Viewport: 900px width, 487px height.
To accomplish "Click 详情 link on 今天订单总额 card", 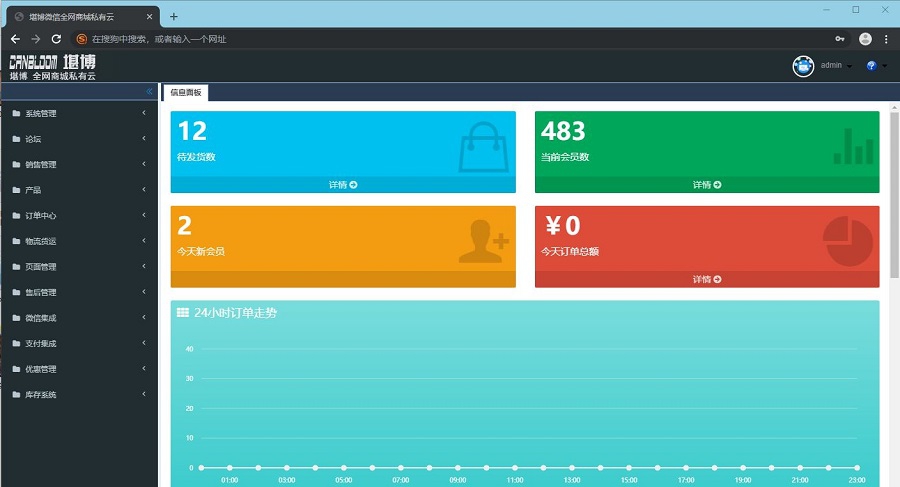I will pyautogui.click(x=707, y=280).
